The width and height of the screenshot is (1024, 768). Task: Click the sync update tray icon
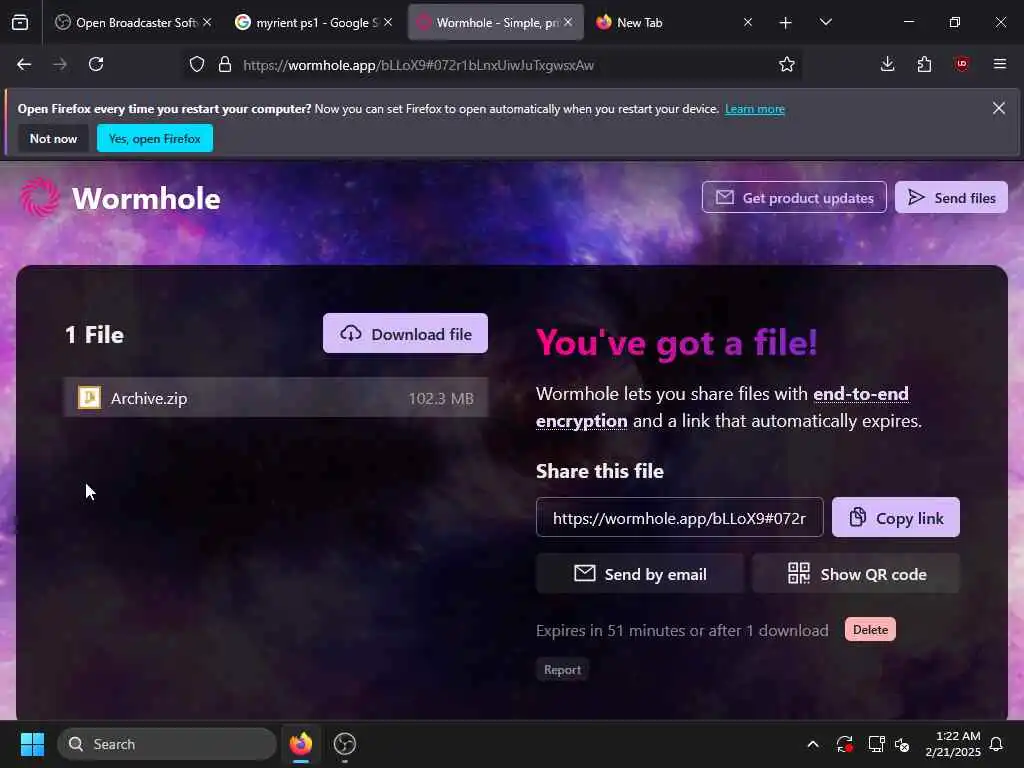(x=844, y=744)
